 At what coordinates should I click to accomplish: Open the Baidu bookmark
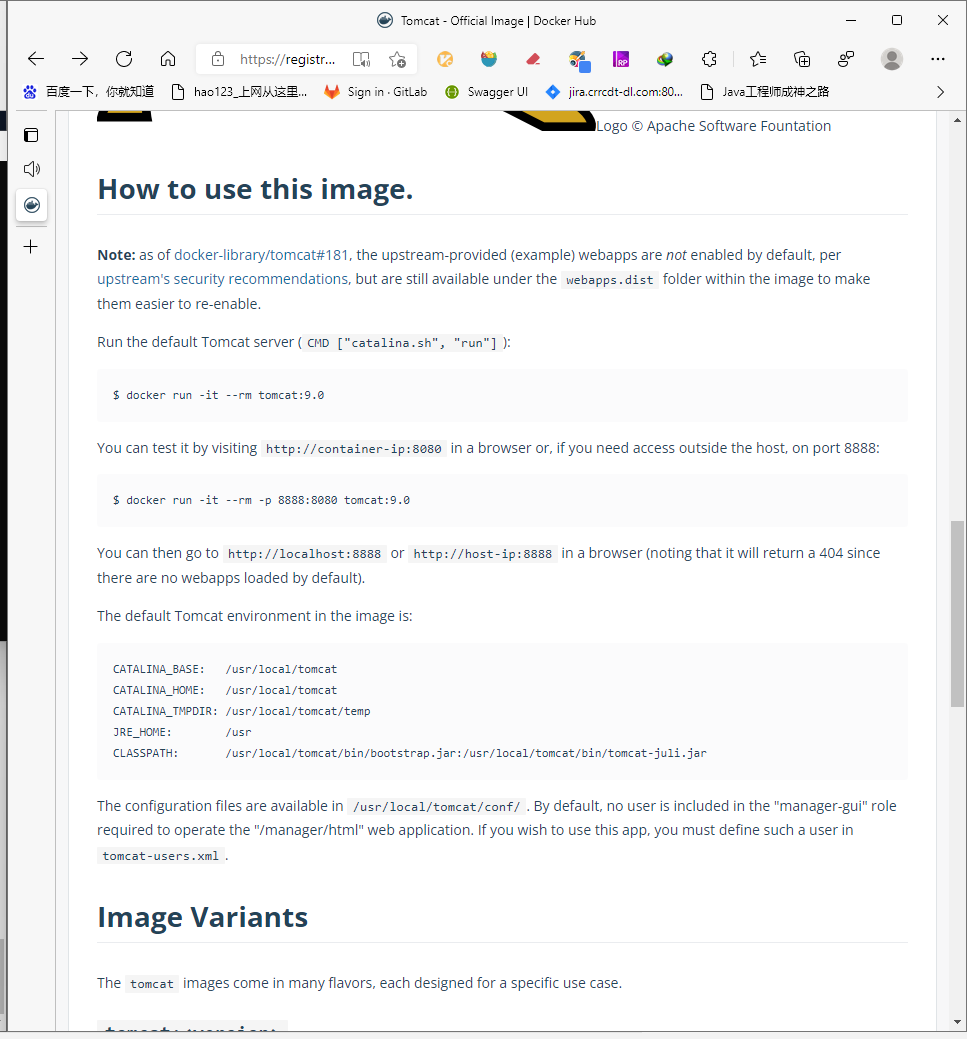(88, 92)
